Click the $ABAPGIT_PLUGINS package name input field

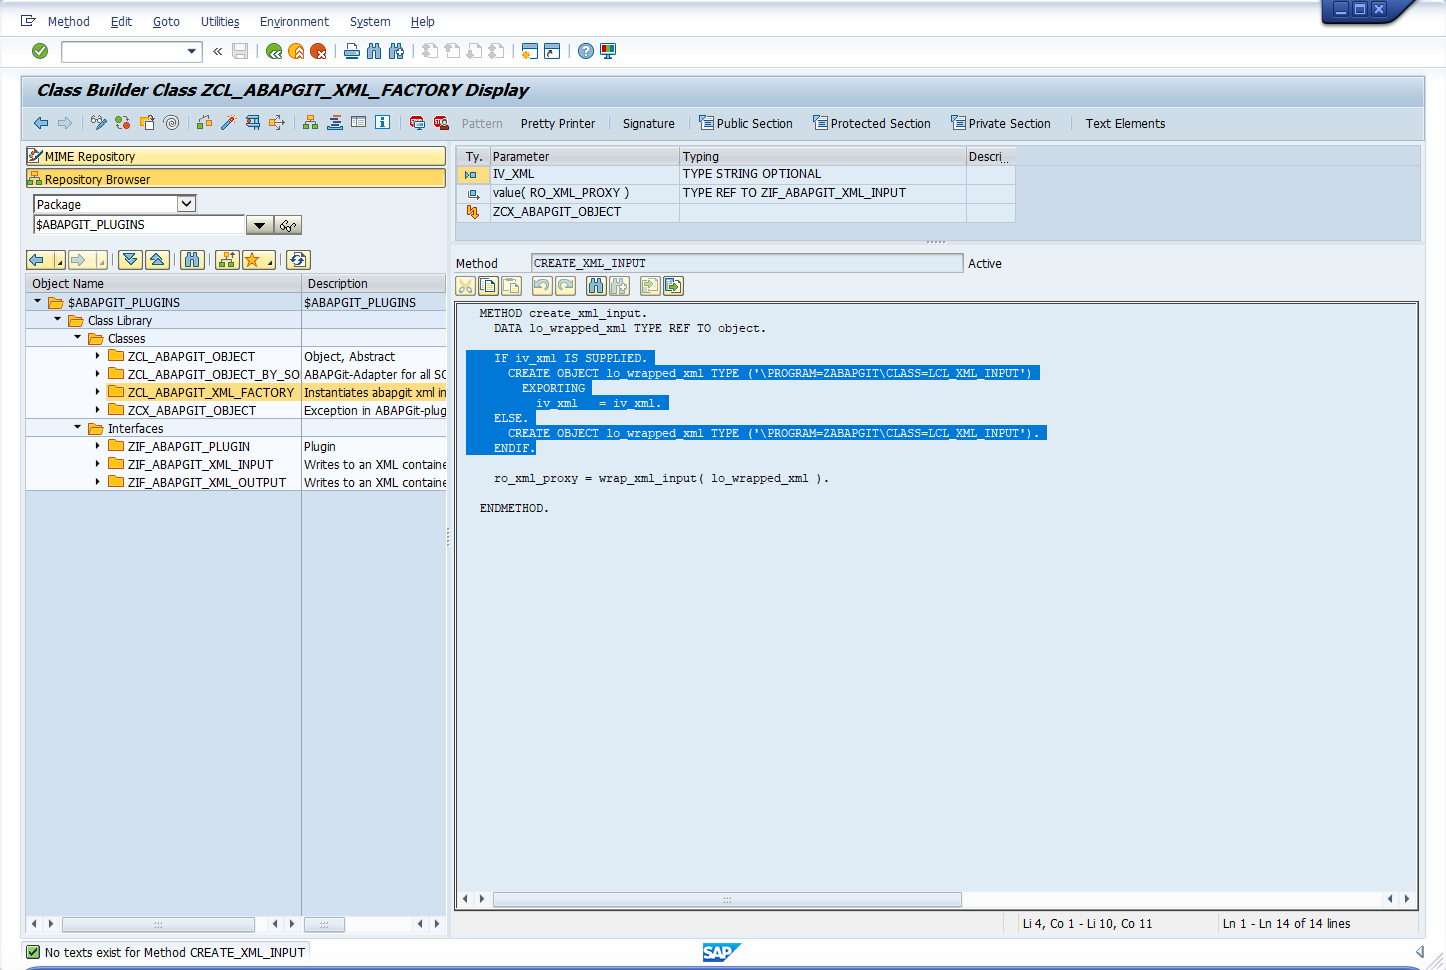(x=139, y=225)
